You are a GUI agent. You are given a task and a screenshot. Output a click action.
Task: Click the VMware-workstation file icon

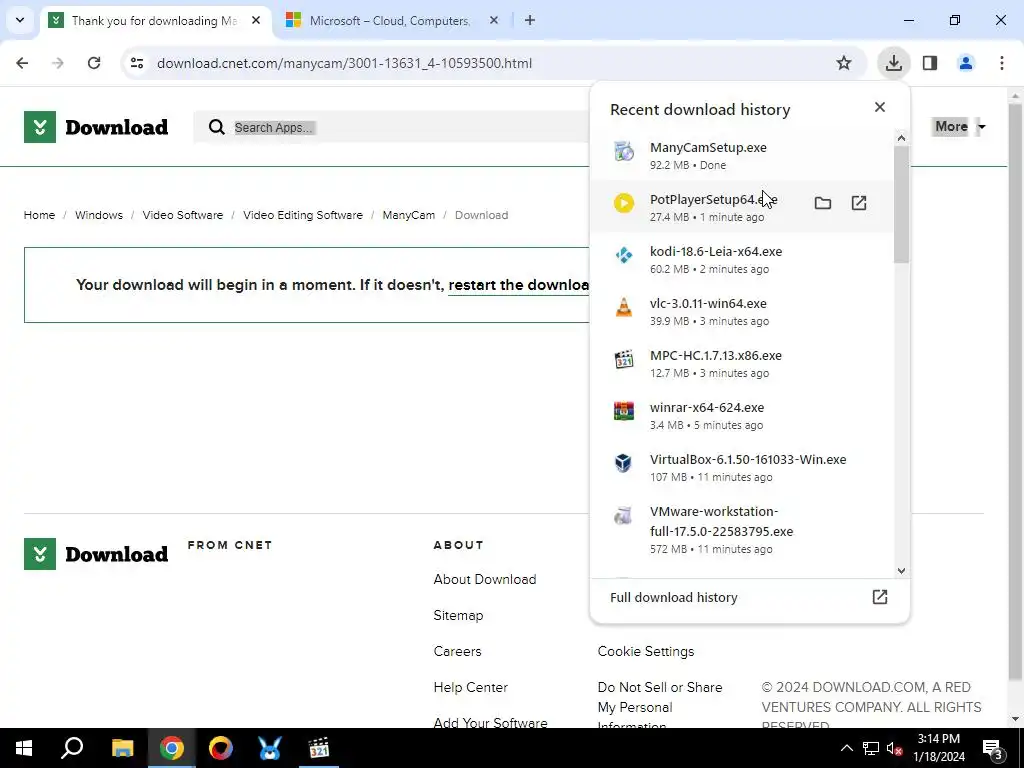624,515
